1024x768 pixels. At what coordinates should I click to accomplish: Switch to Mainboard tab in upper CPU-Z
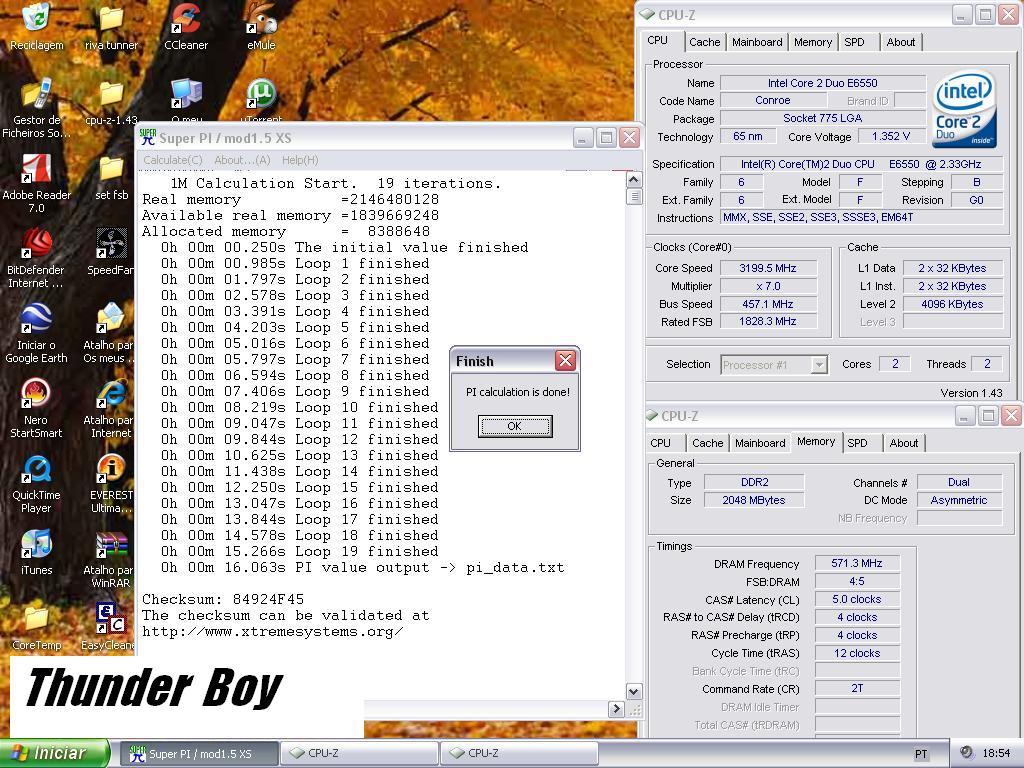(x=757, y=42)
